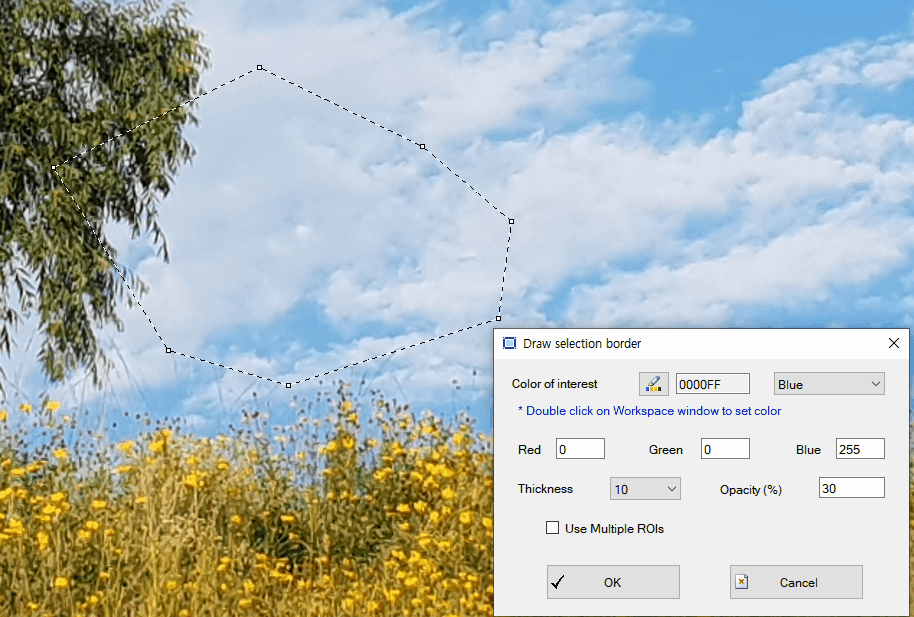Click the Blue value field showing 255
This screenshot has width=914, height=617.
pos(860,449)
